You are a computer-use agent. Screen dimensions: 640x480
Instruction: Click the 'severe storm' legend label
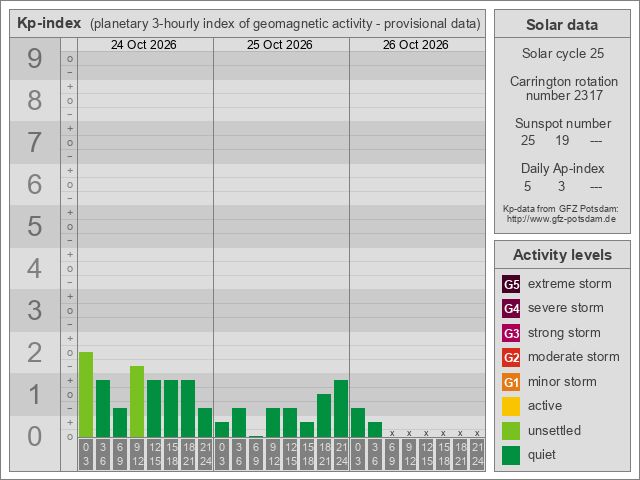(565, 308)
